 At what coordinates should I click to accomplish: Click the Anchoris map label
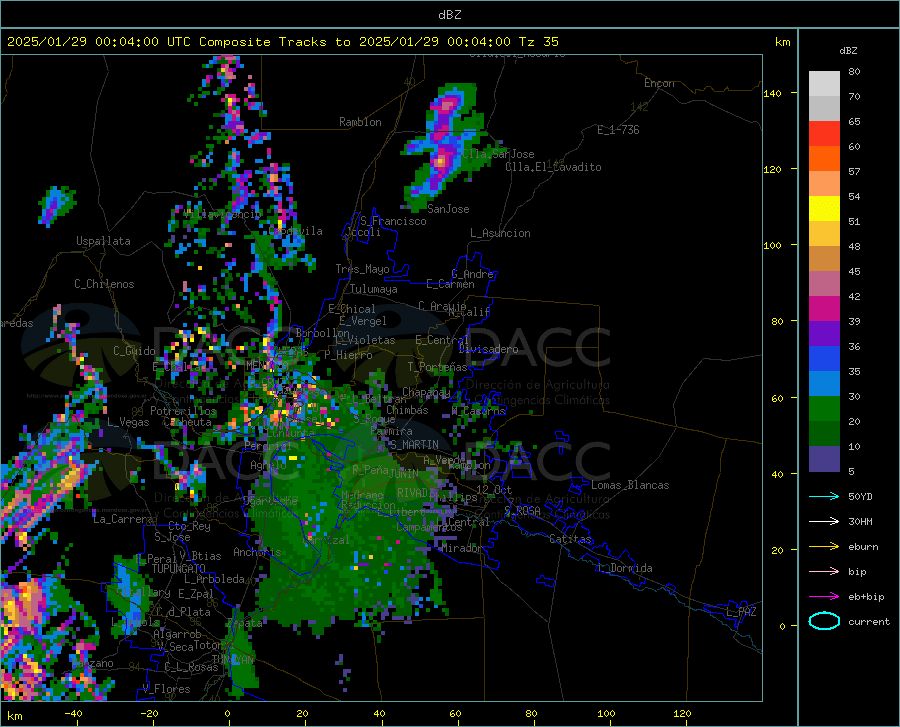point(257,552)
